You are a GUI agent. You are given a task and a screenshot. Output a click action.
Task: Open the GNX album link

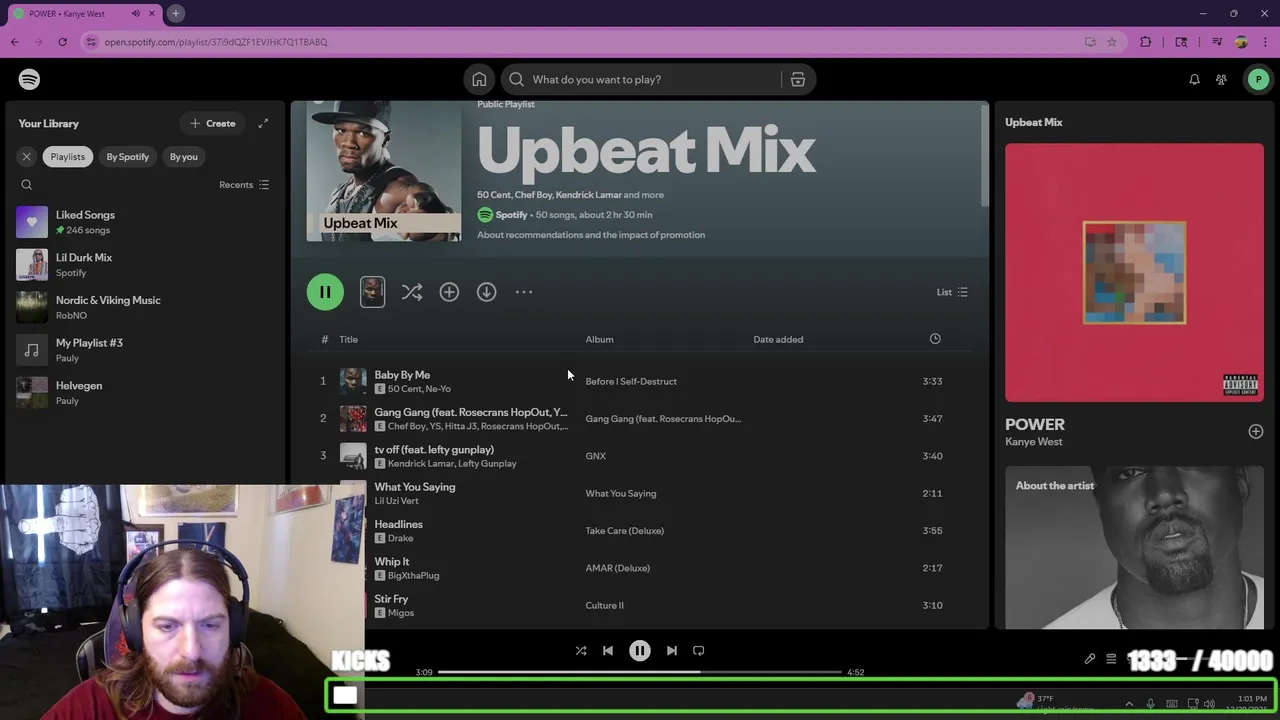595,456
